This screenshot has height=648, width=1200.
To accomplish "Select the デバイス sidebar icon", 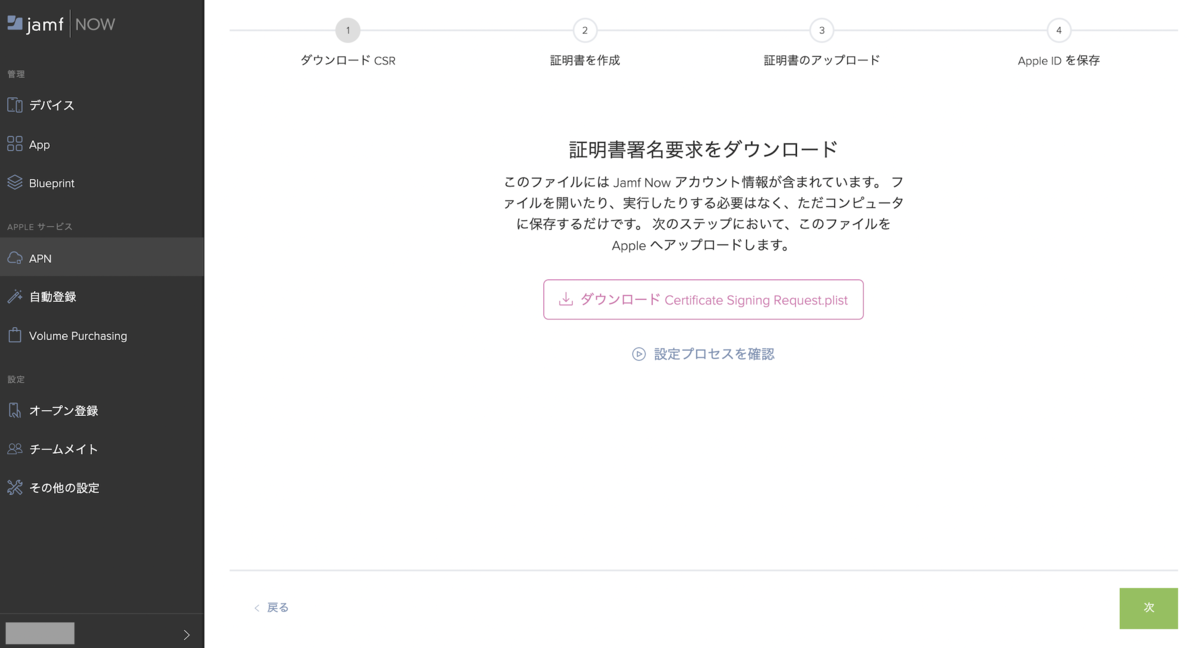I will pyautogui.click(x=14, y=104).
